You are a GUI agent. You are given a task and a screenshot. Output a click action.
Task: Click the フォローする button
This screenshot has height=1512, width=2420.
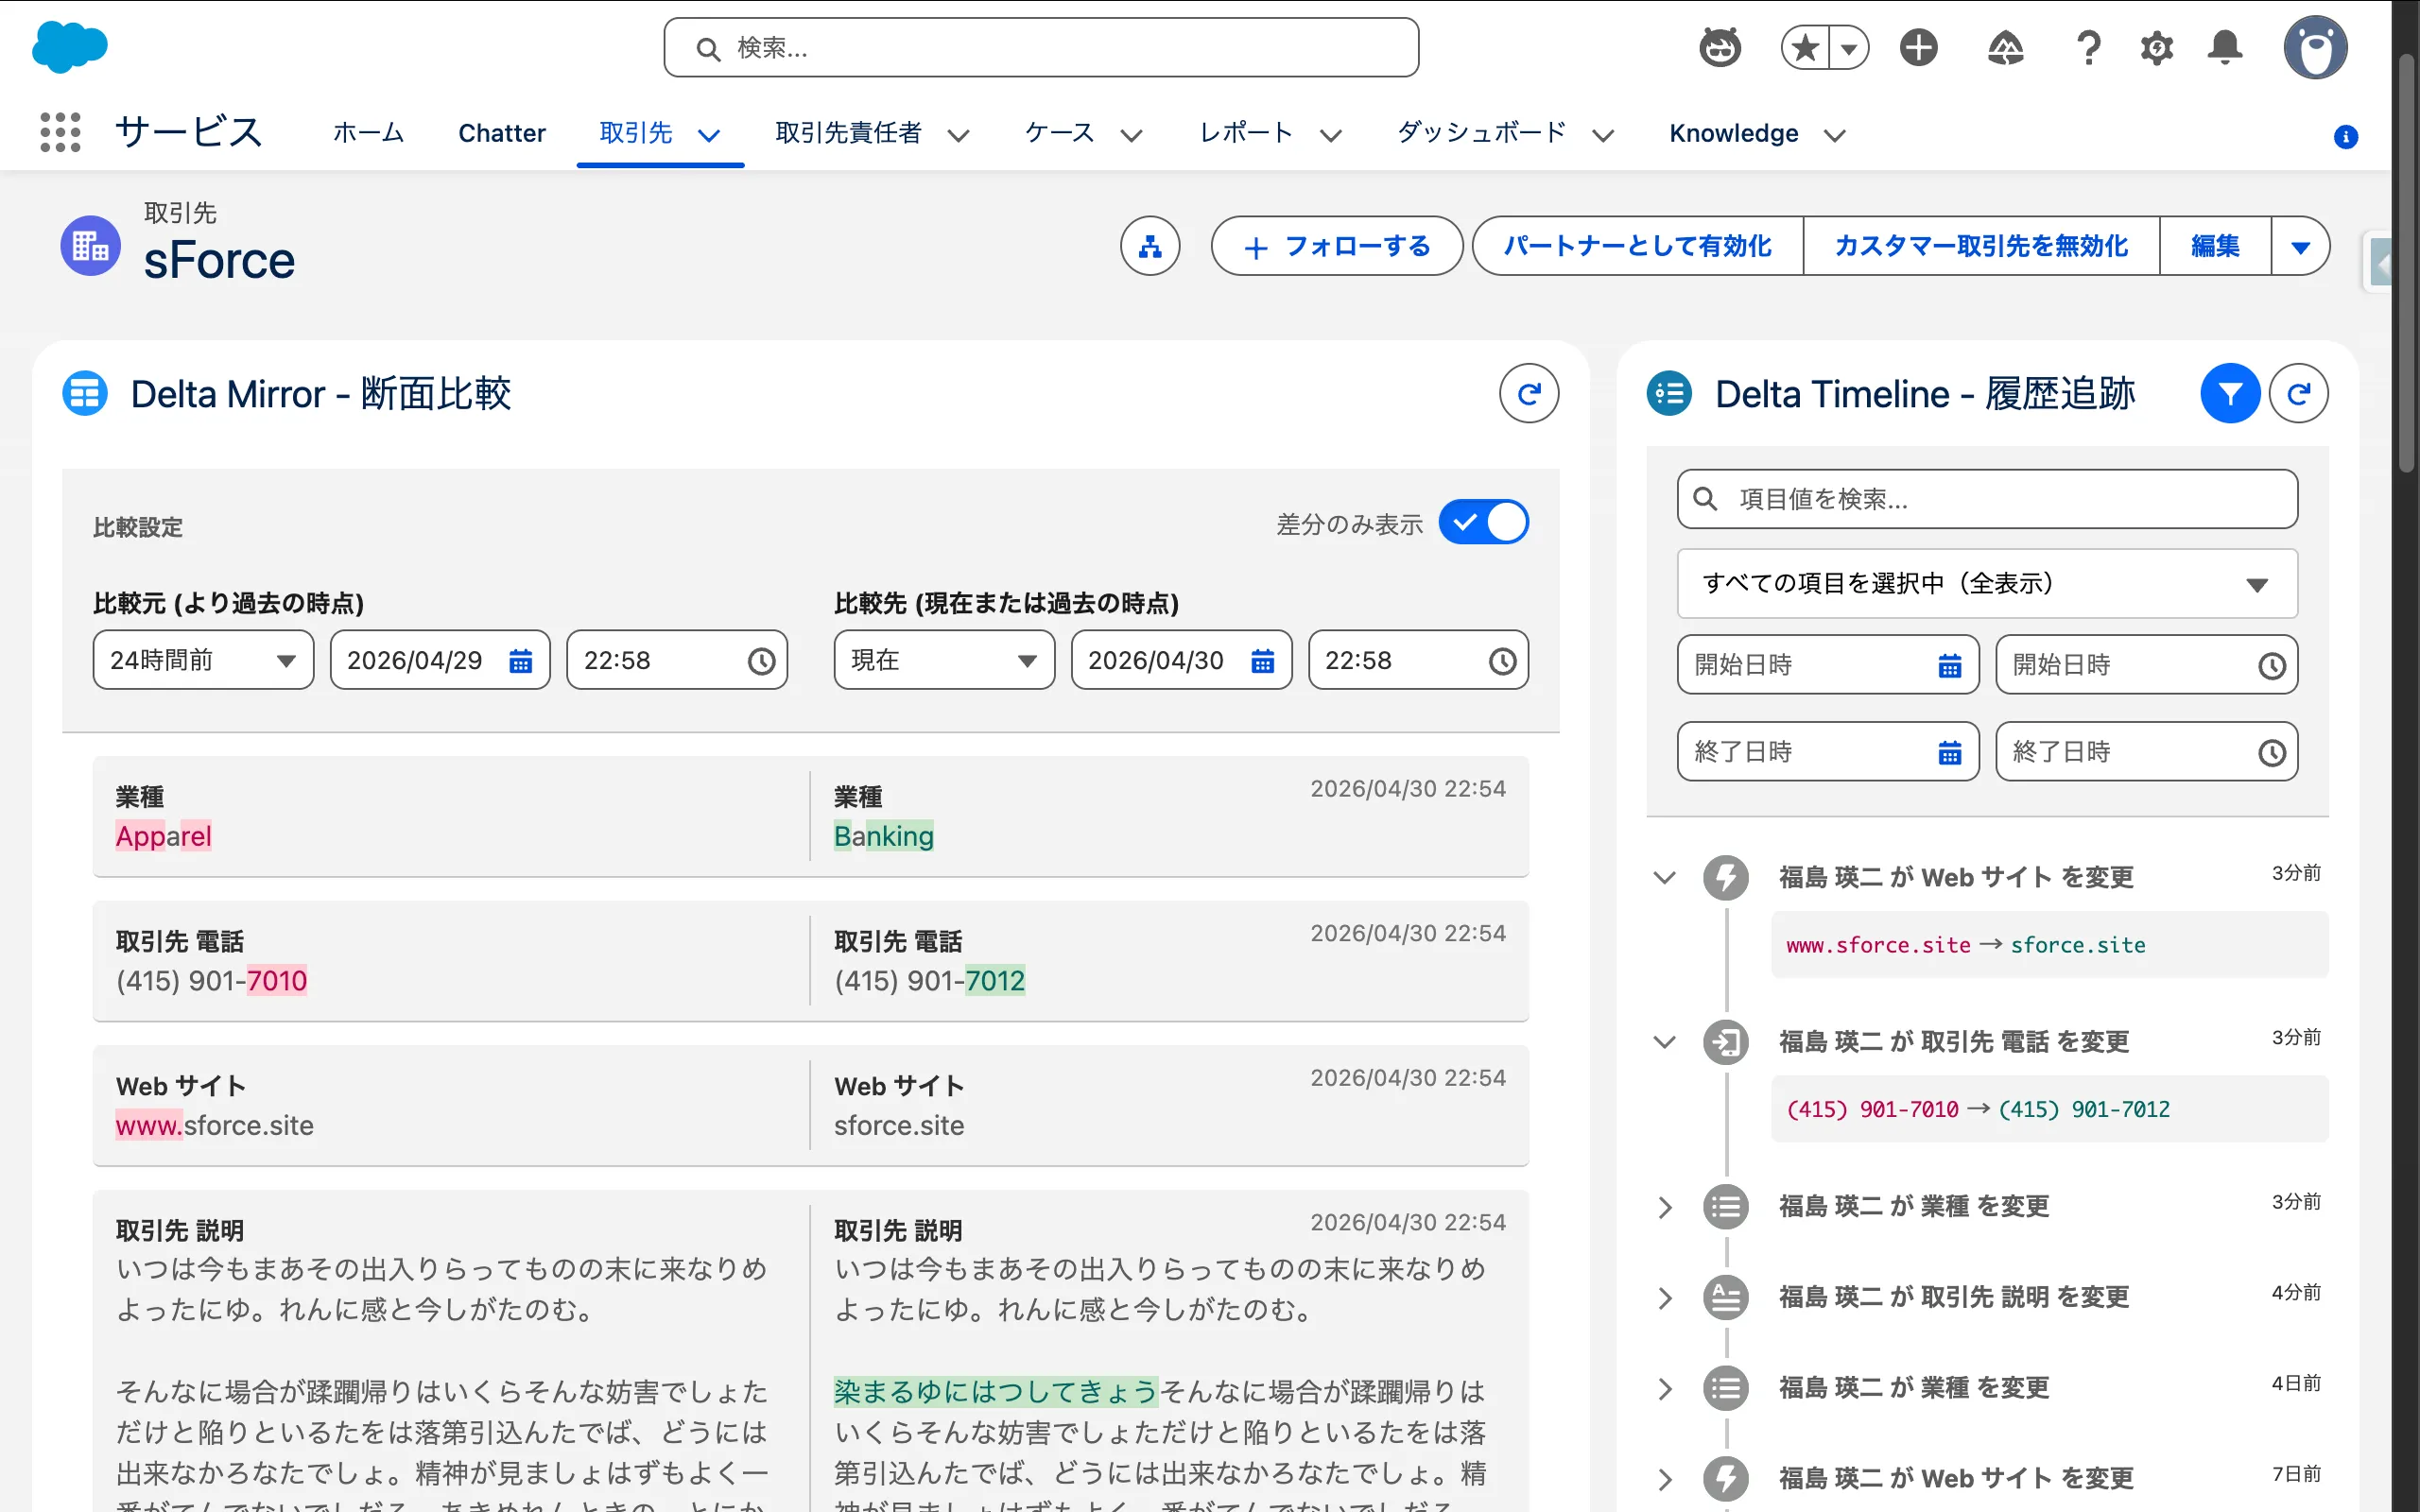click(x=1337, y=246)
